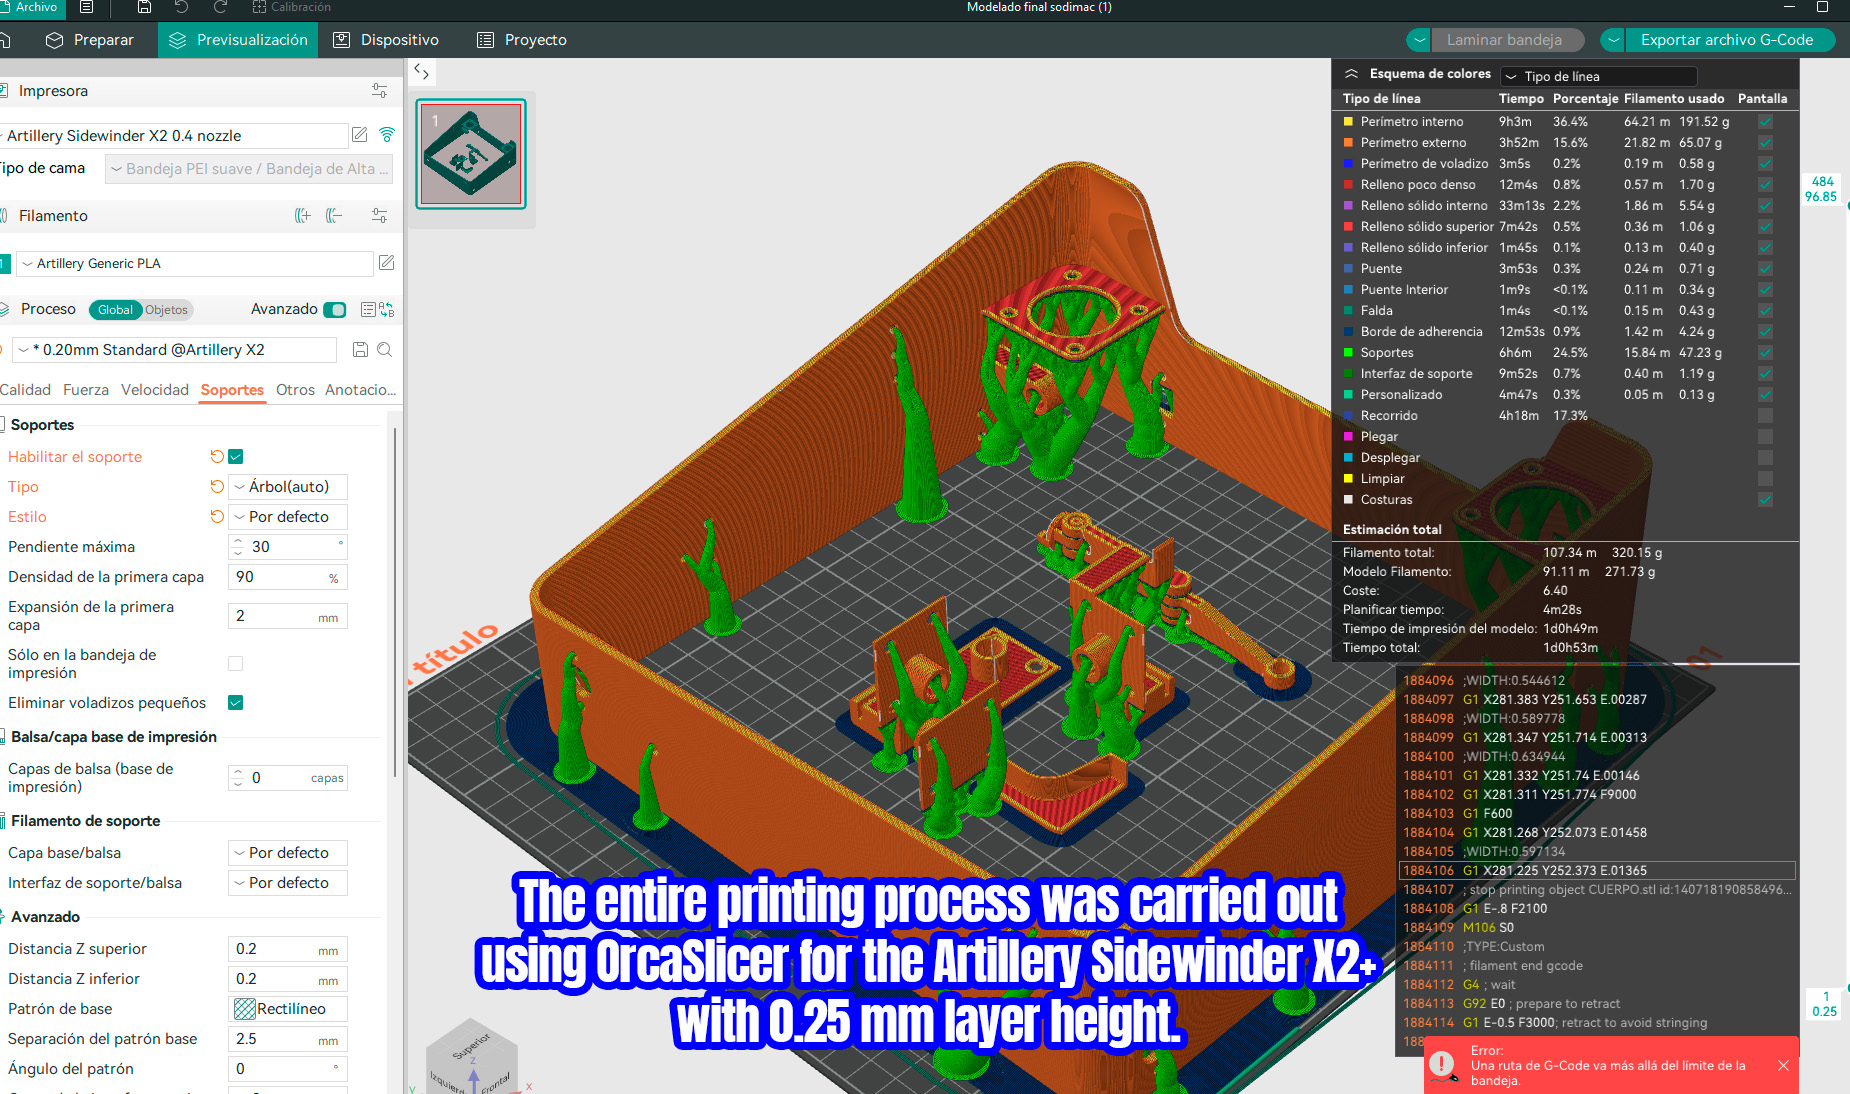This screenshot has height=1094, width=1850.
Task: Open the Otros settings tab
Action: (x=295, y=390)
